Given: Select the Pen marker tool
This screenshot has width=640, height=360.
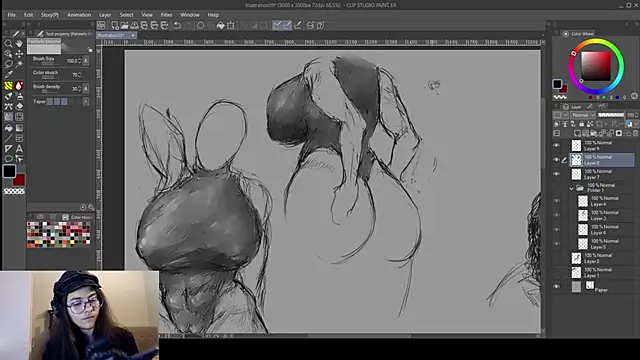Looking at the screenshot, I should tap(8, 96).
